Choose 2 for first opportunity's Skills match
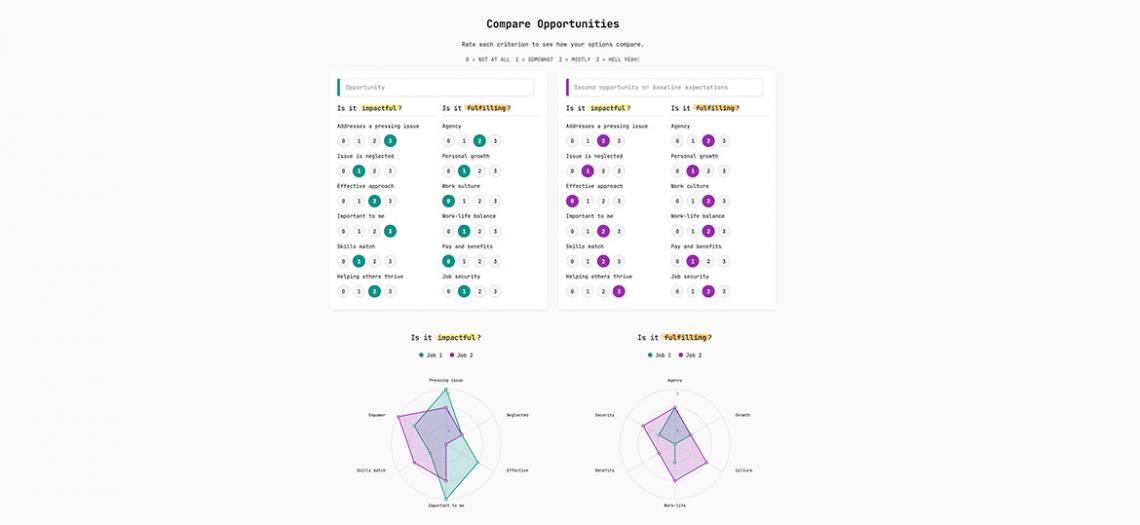The image size is (1140, 525). tap(374, 261)
